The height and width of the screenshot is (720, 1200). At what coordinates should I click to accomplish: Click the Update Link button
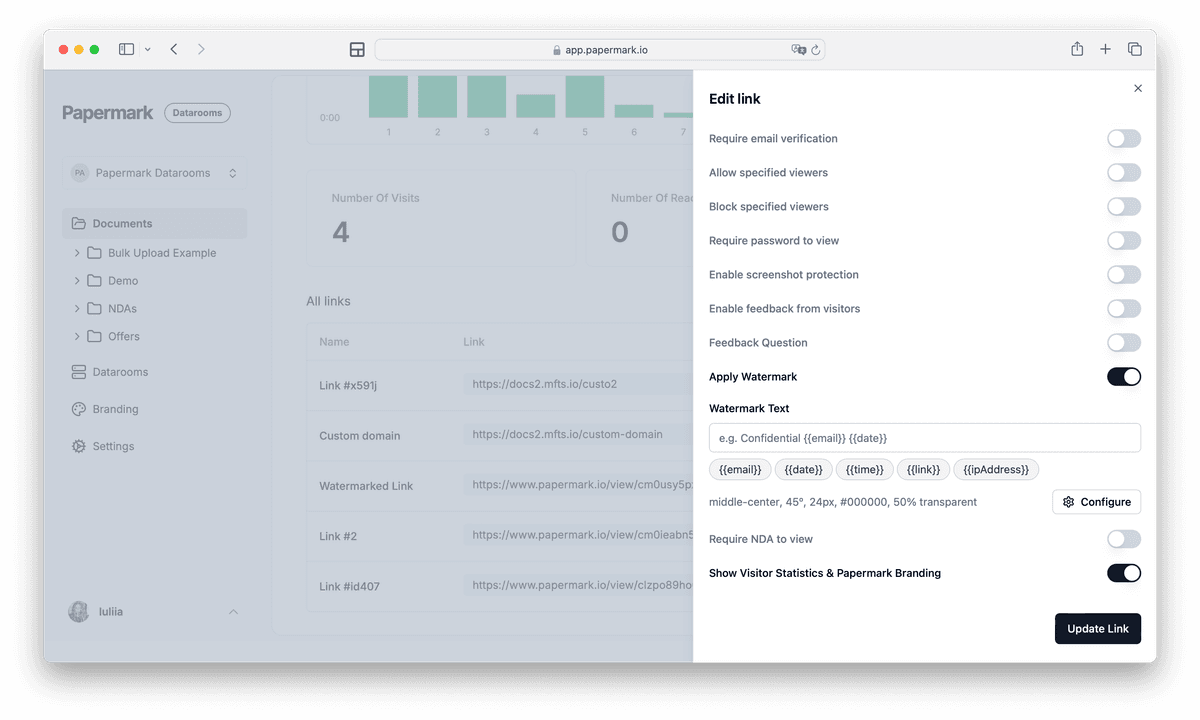tap(1097, 629)
